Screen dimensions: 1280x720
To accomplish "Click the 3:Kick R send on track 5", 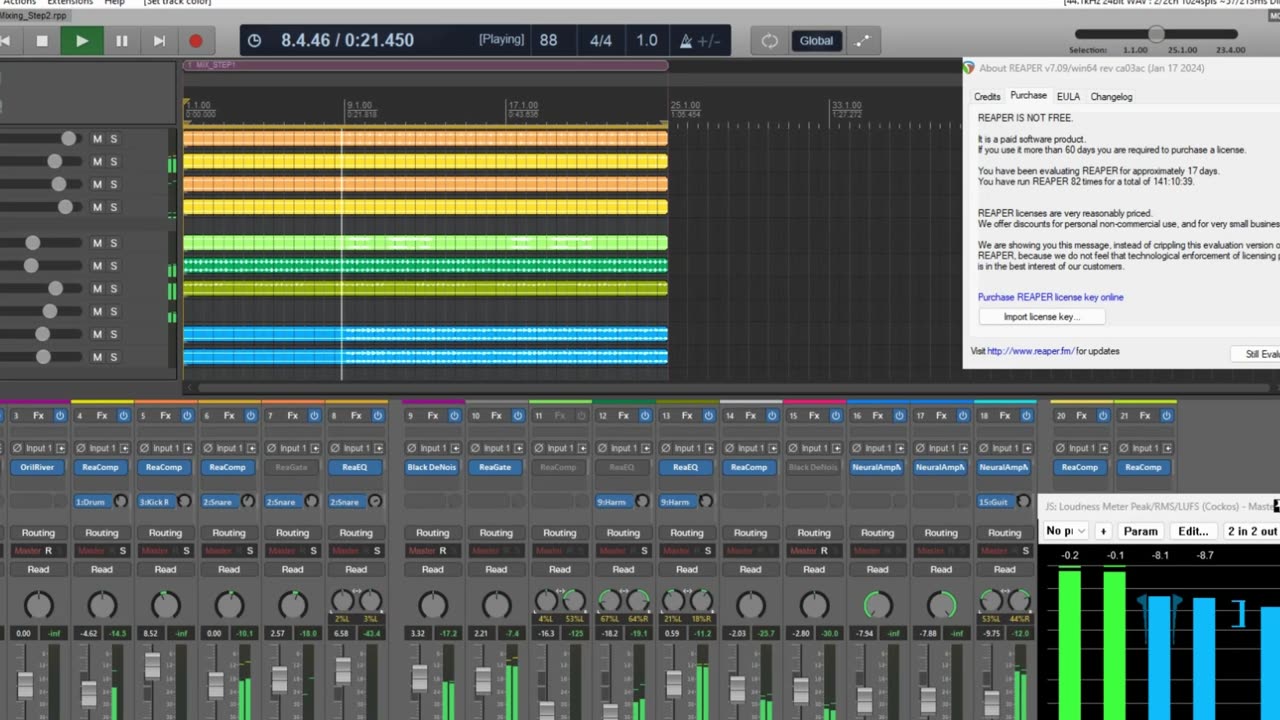I will tap(155, 501).
